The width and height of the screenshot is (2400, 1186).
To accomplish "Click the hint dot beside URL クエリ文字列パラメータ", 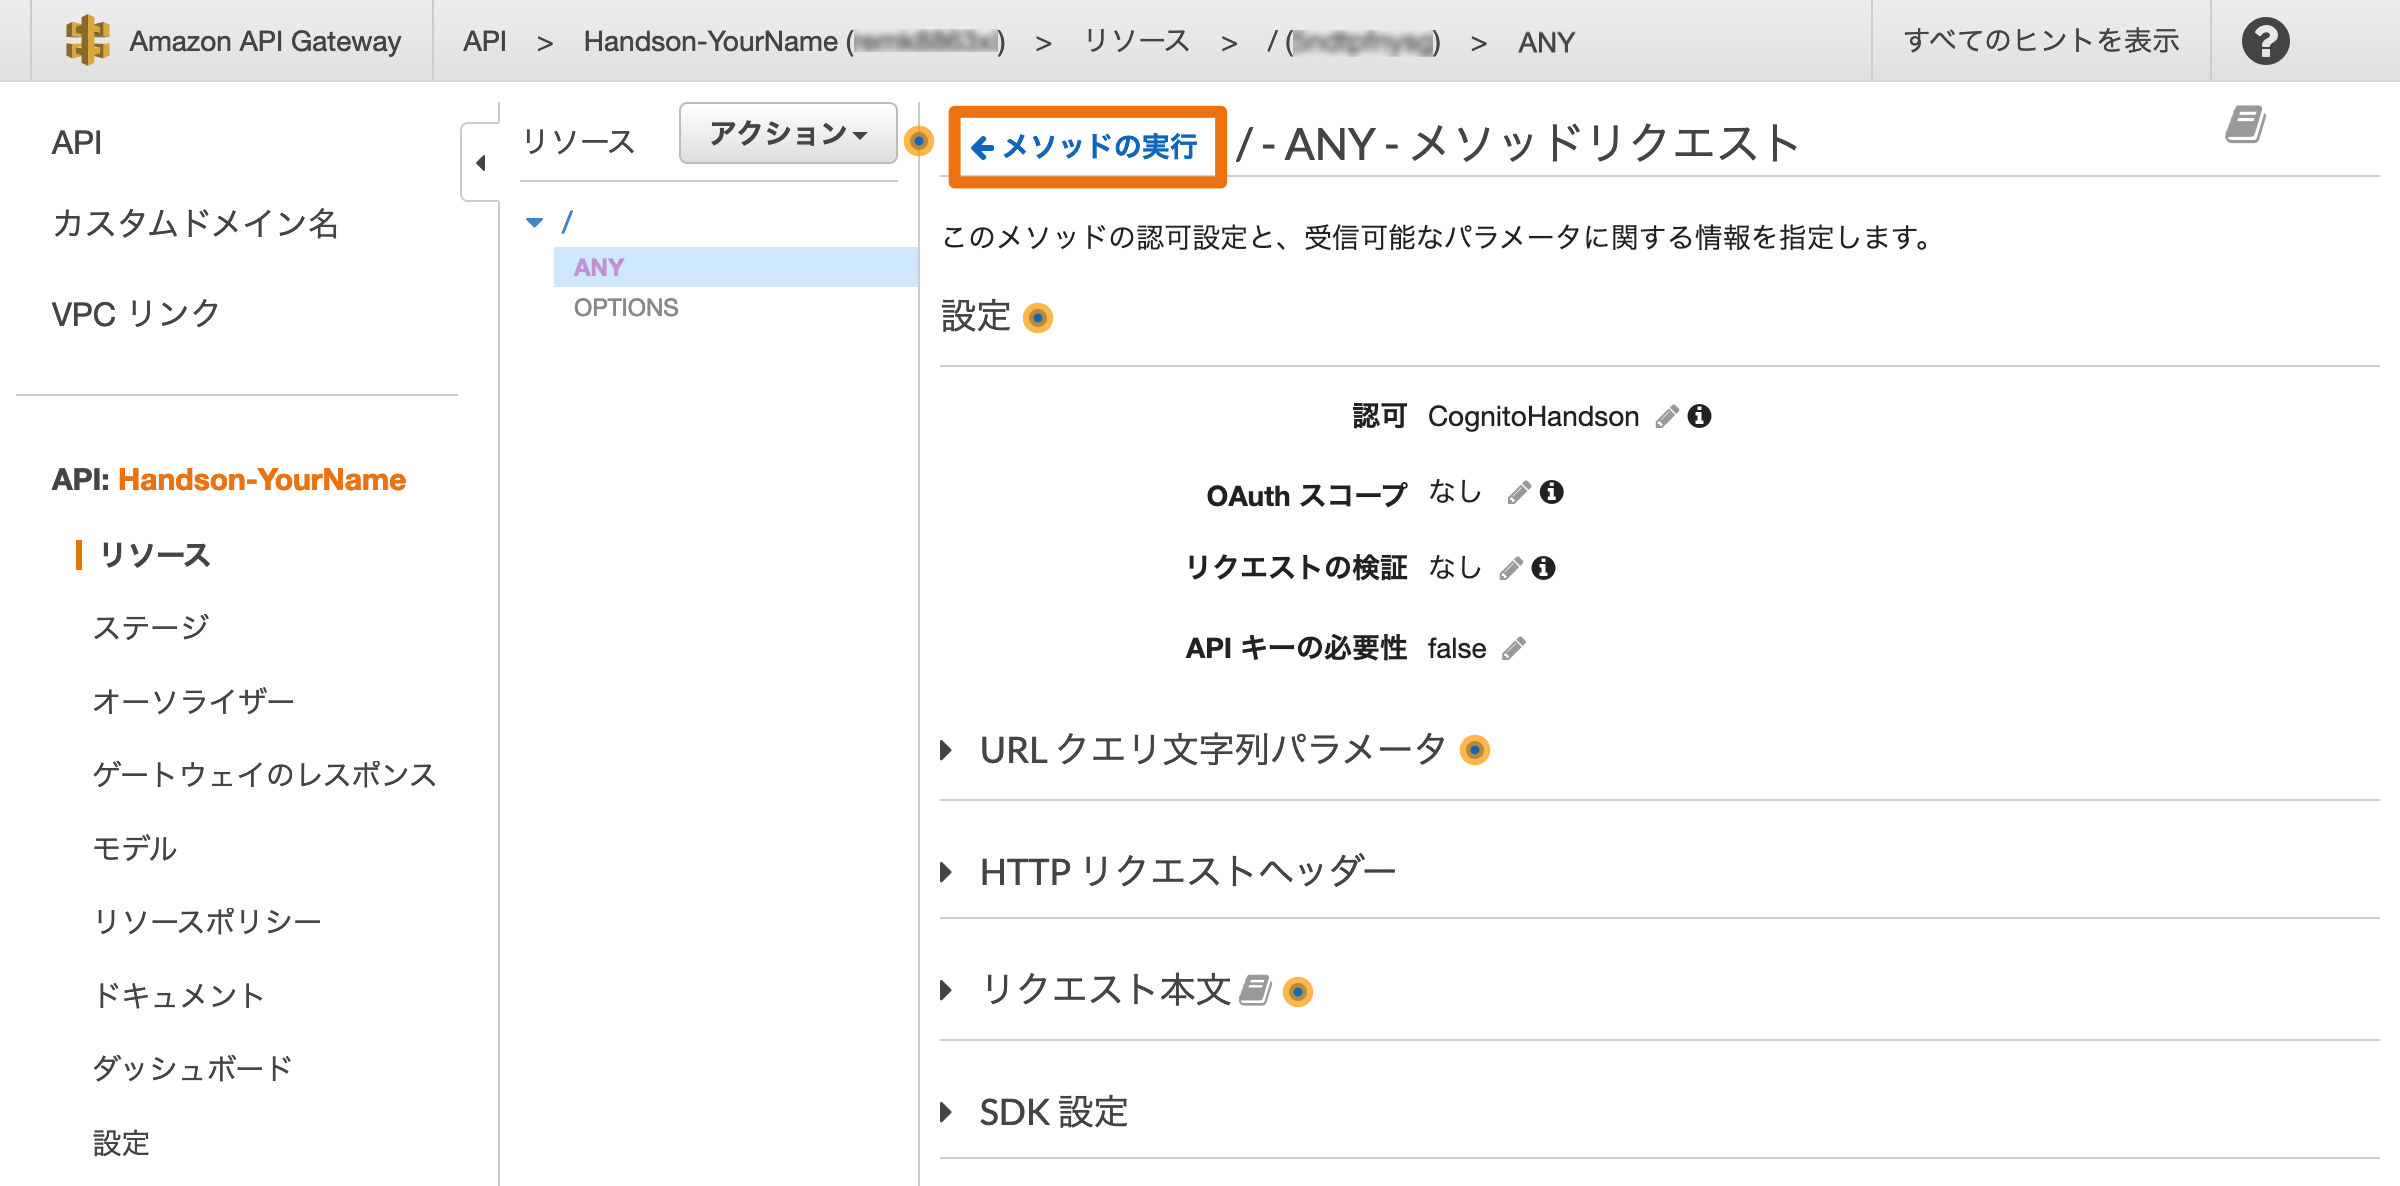I will click(x=1475, y=750).
